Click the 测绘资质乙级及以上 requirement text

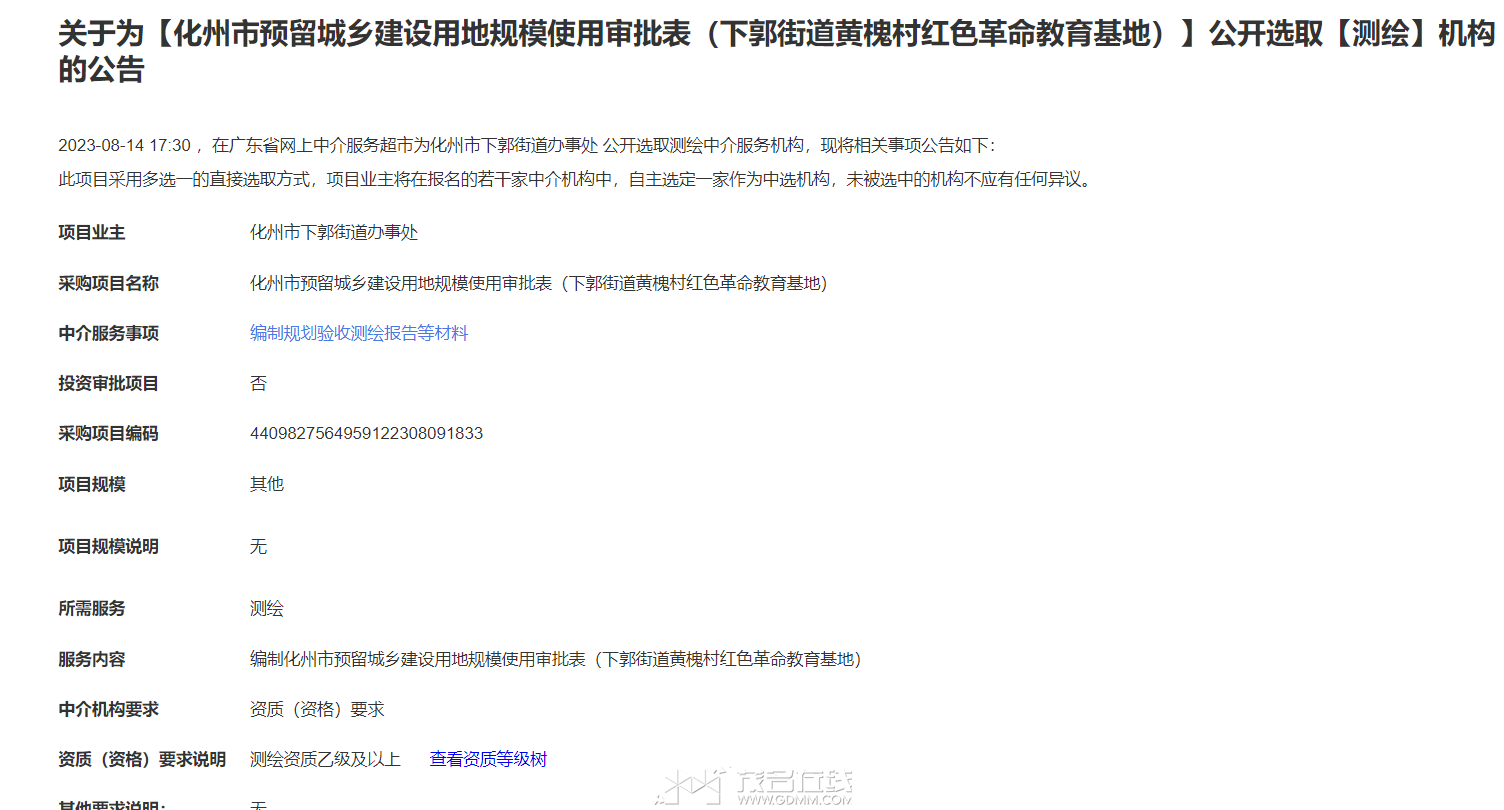click(325, 759)
